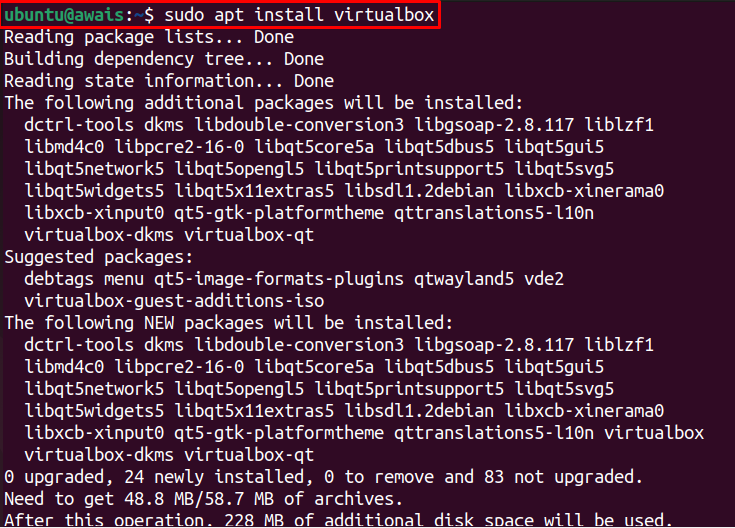Click the 'Reading state information... Done' line

pyautogui.click(x=169, y=81)
